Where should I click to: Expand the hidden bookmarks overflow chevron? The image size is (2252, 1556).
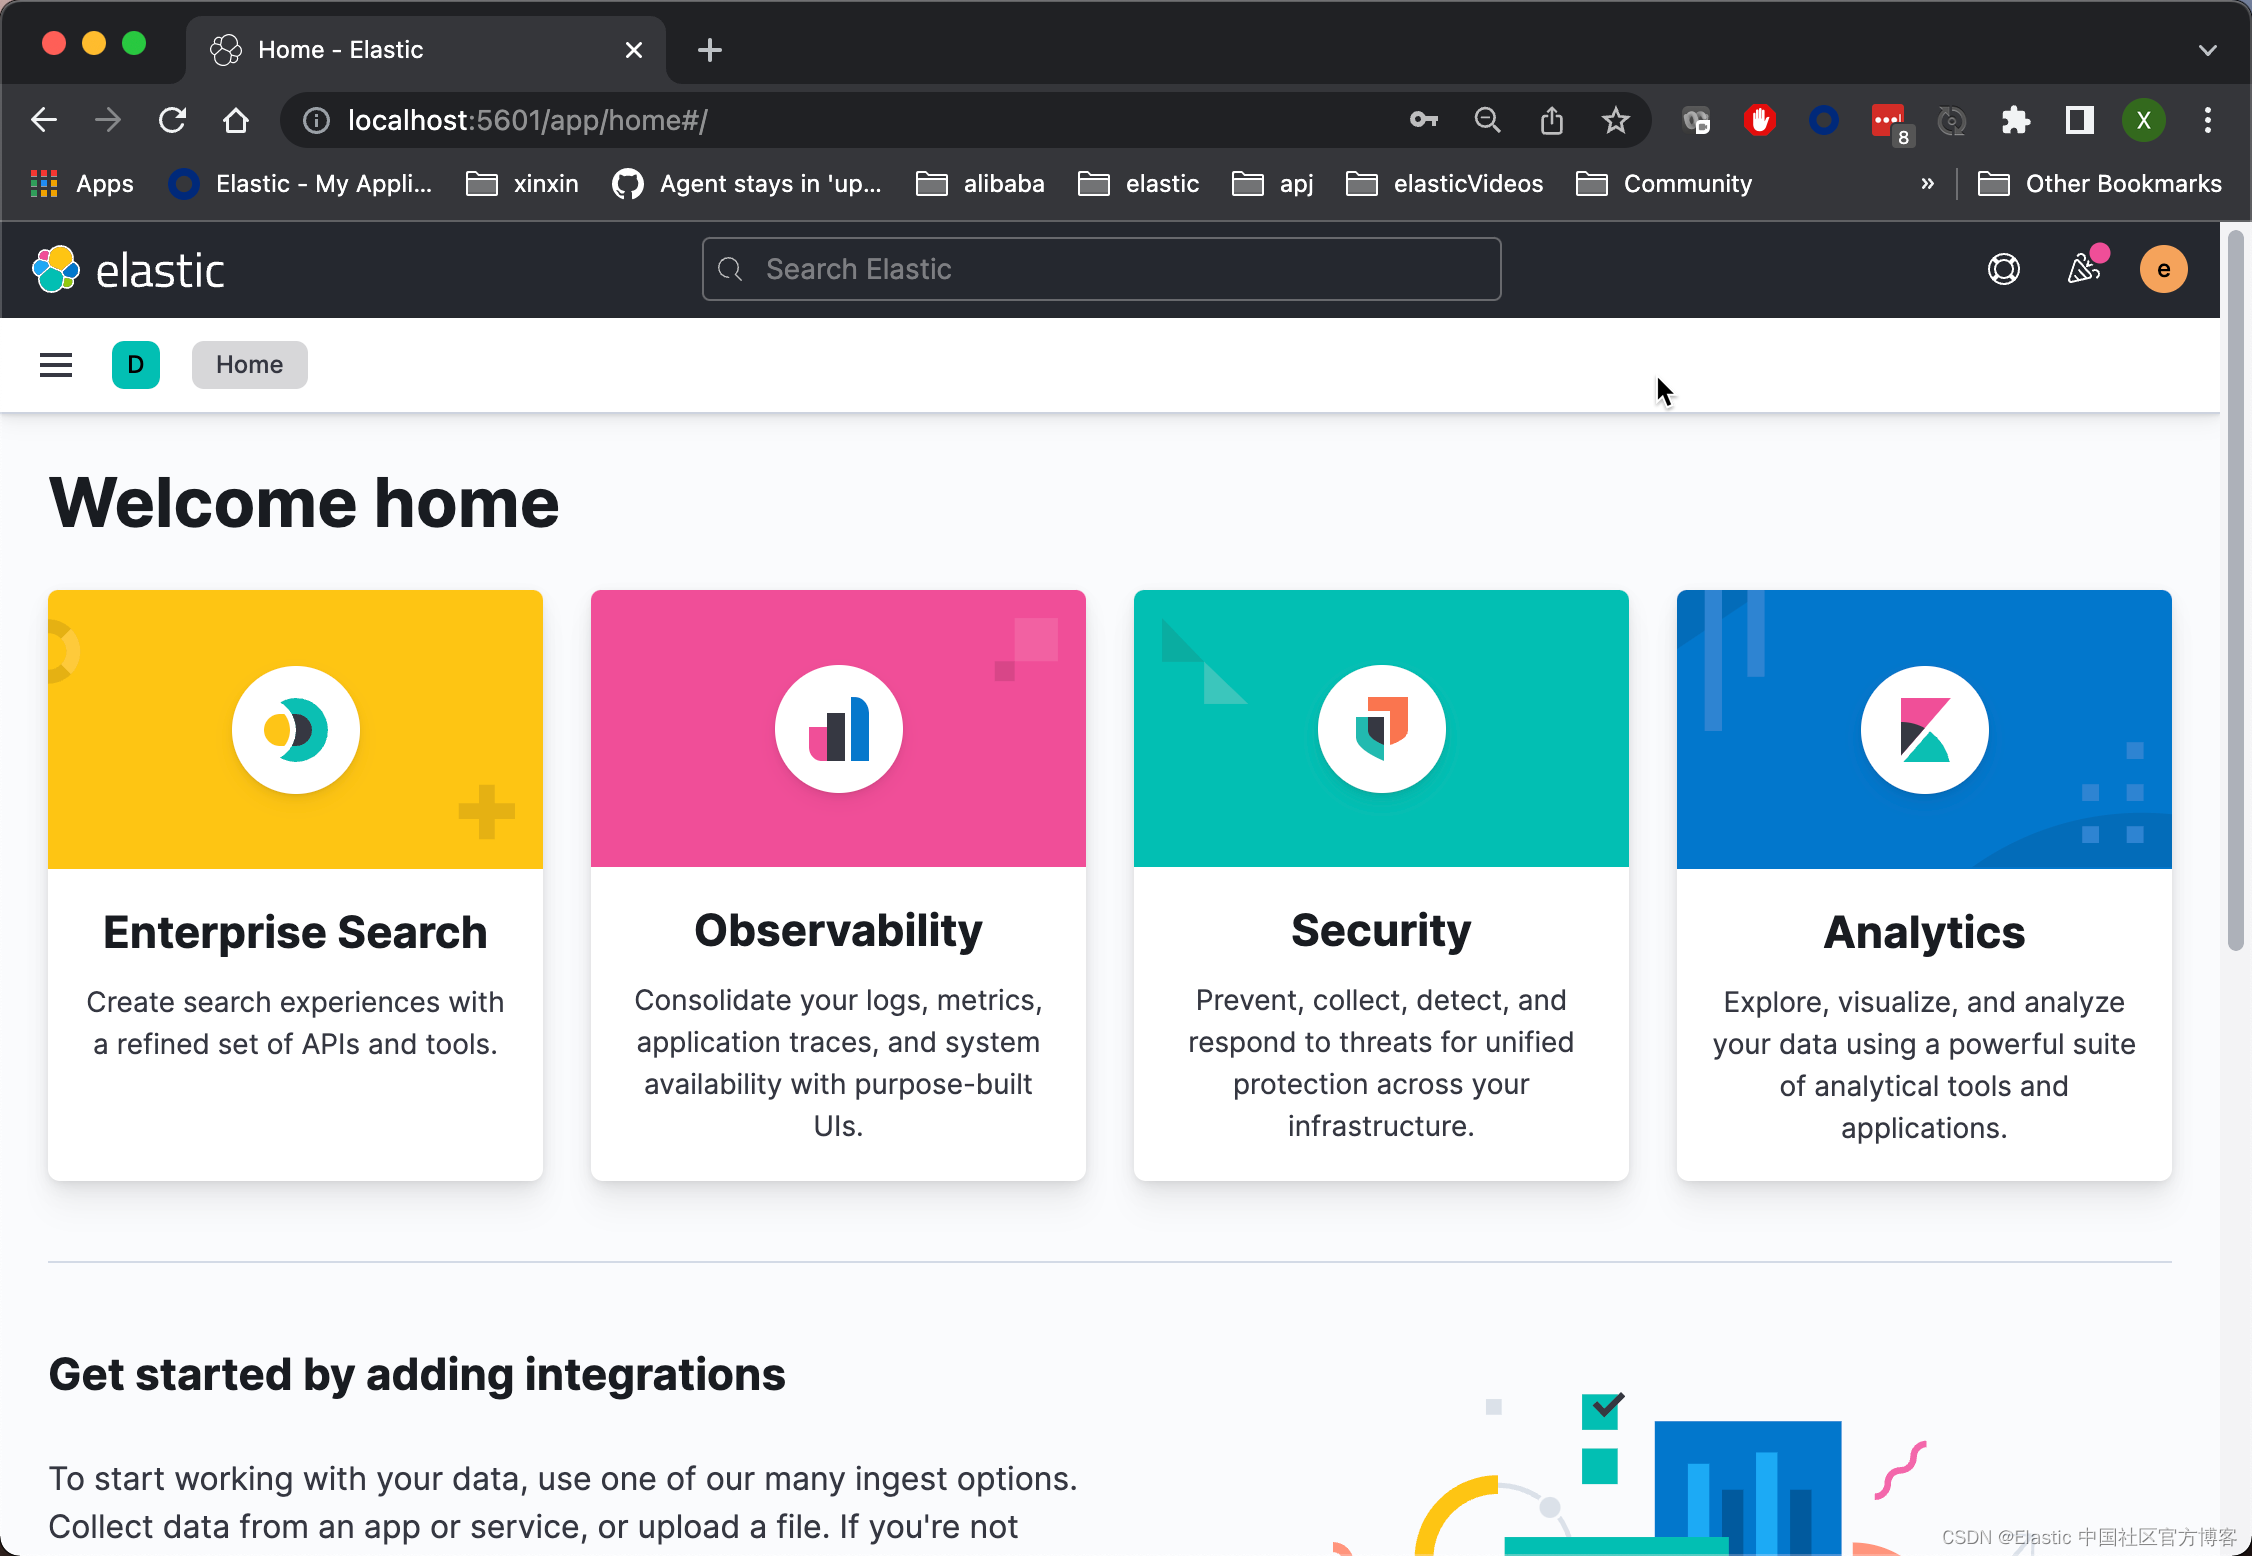coord(1927,184)
